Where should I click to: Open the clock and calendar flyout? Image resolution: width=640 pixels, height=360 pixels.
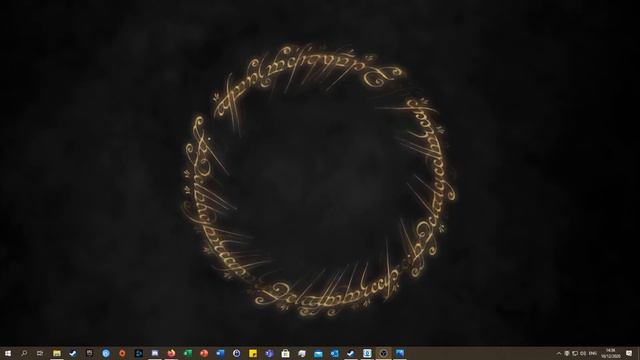click(x=611, y=353)
